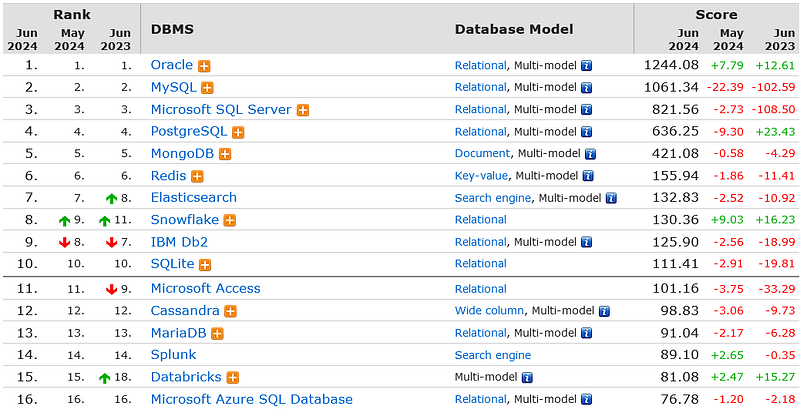Click the Splunk DBMS link

click(x=173, y=355)
